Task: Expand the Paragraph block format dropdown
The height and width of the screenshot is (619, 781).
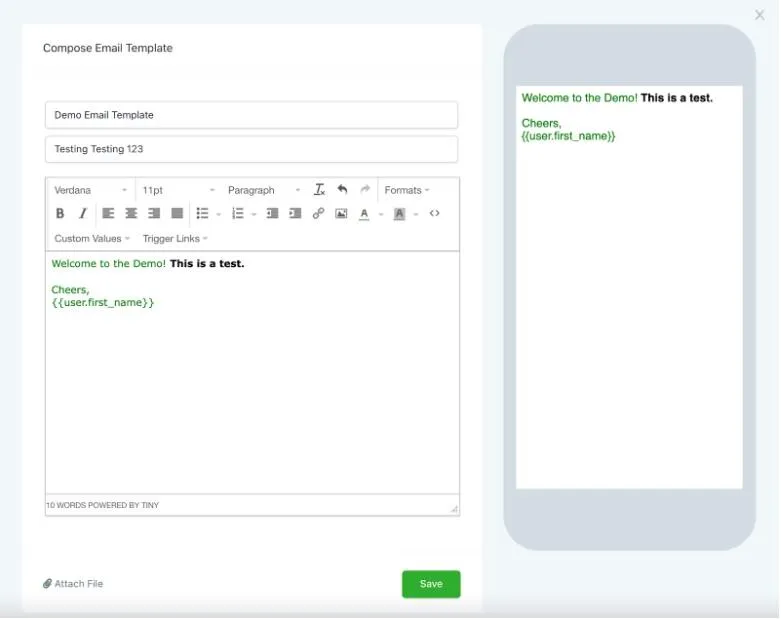Action: (x=263, y=190)
